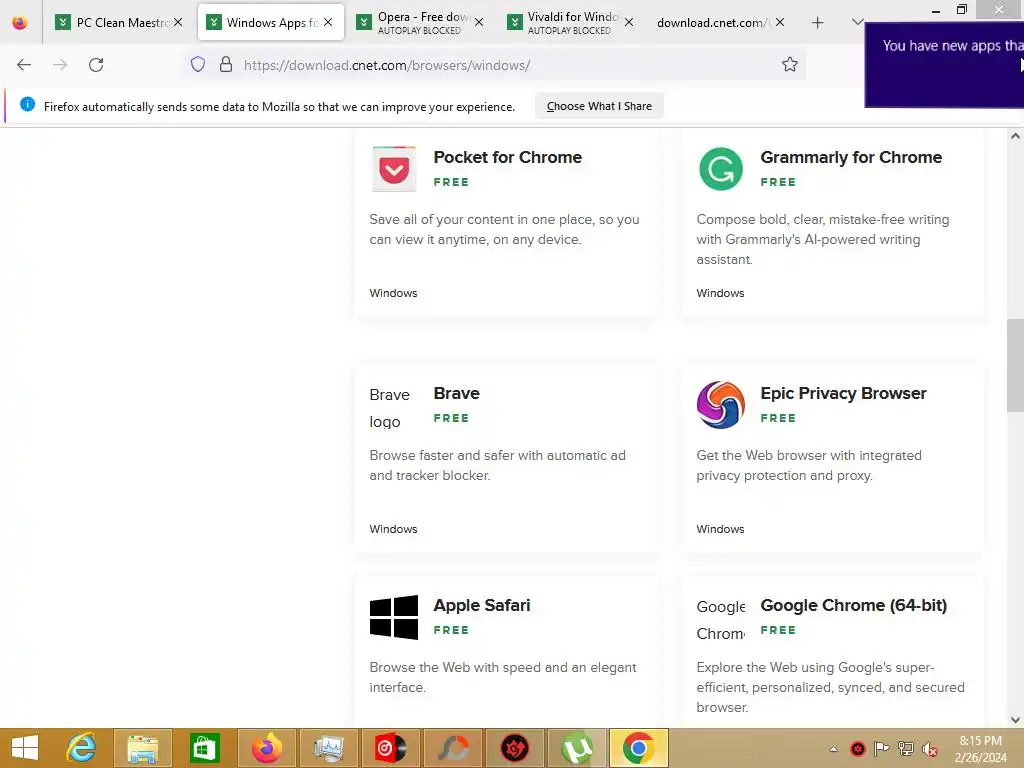Launch Google Chrome from taskbar
1024x768 pixels.
pos(639,748)
